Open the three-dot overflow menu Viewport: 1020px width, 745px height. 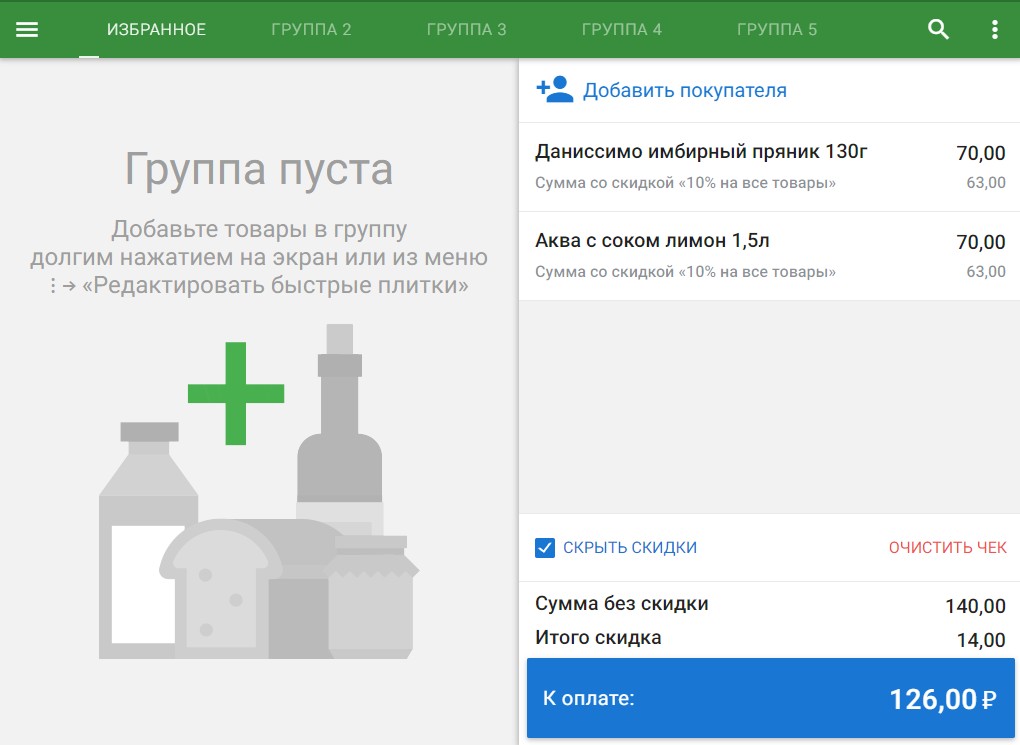[994, 29]
